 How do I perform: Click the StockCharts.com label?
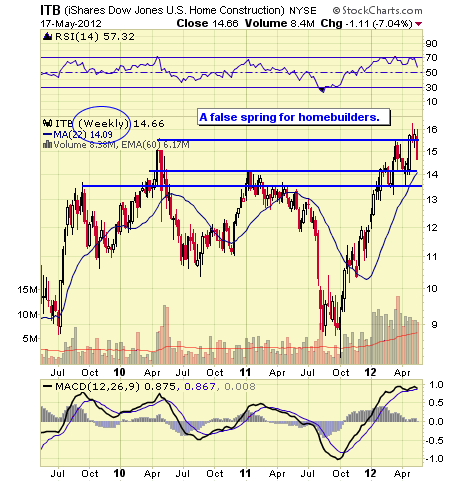tap(377, 11)
